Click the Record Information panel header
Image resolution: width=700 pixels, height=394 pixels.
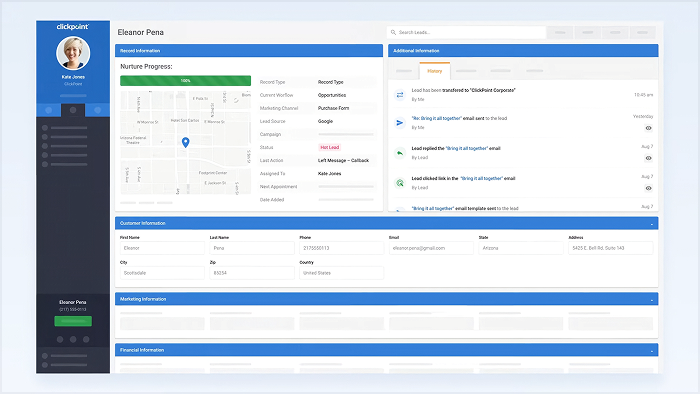[249, 50]
